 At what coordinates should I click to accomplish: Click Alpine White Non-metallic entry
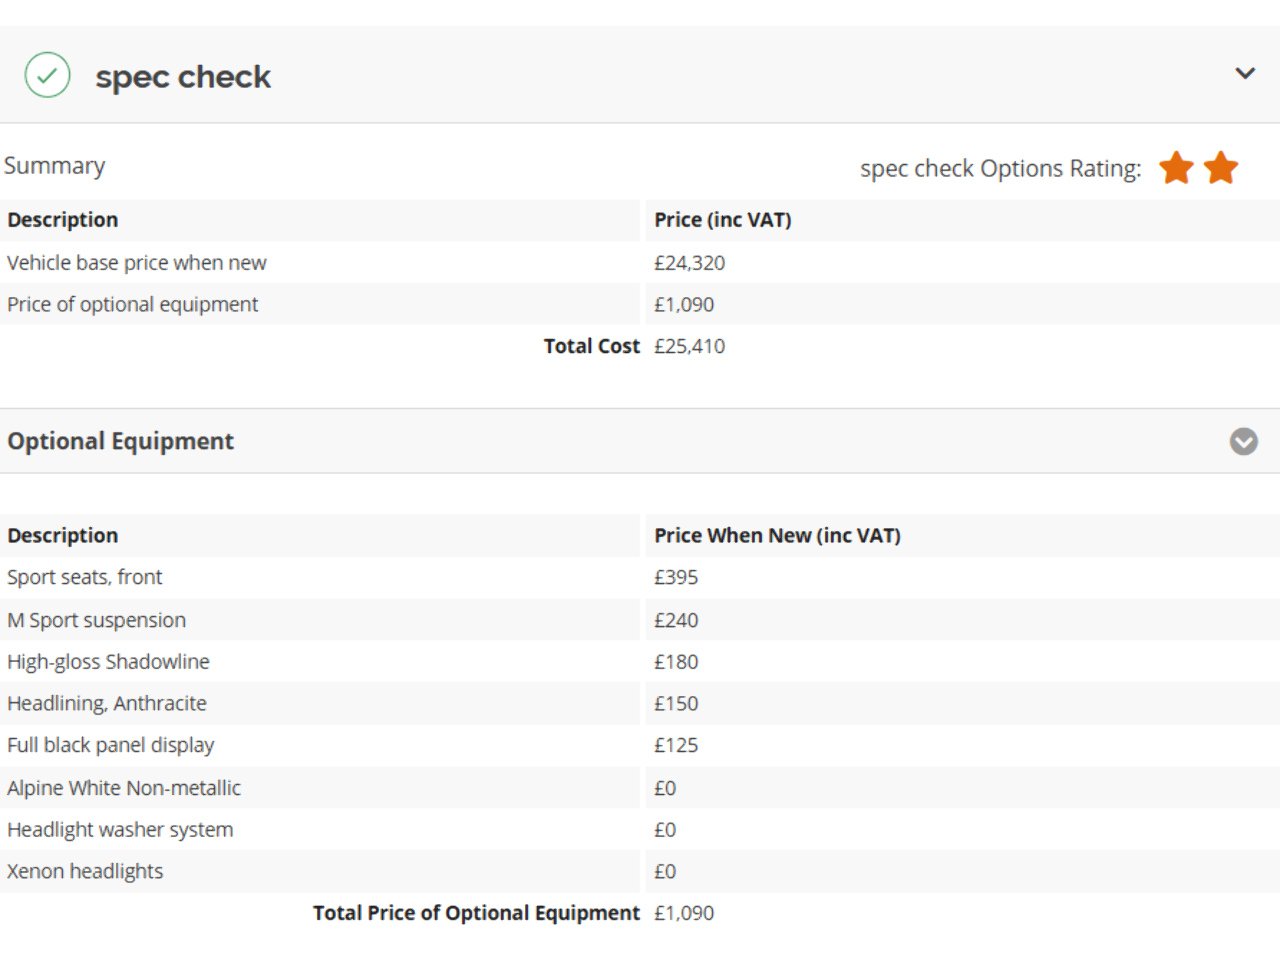[124, 788]
